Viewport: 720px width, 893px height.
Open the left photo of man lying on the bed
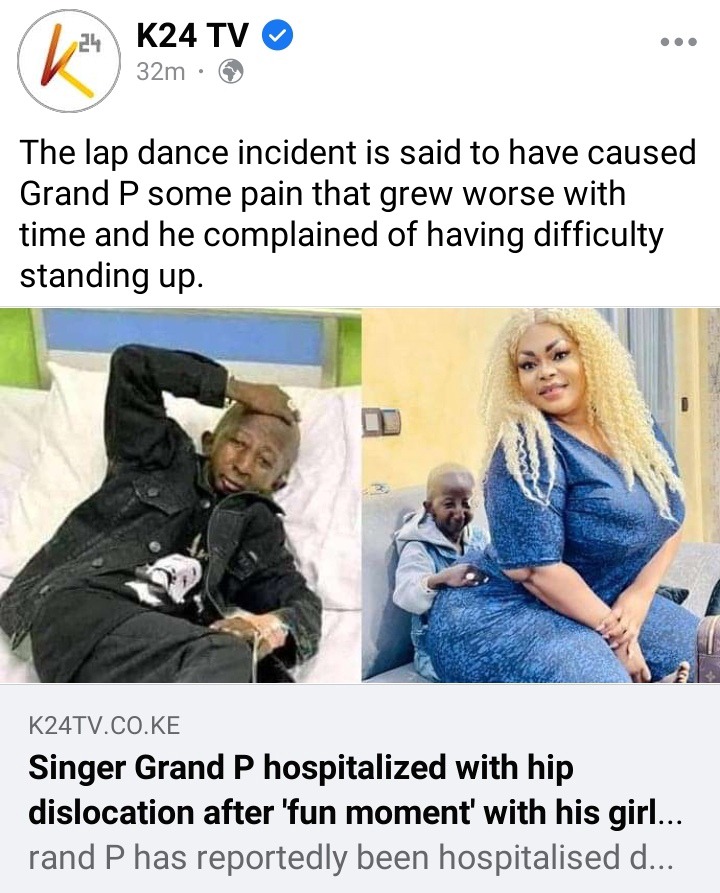point(180,495)
